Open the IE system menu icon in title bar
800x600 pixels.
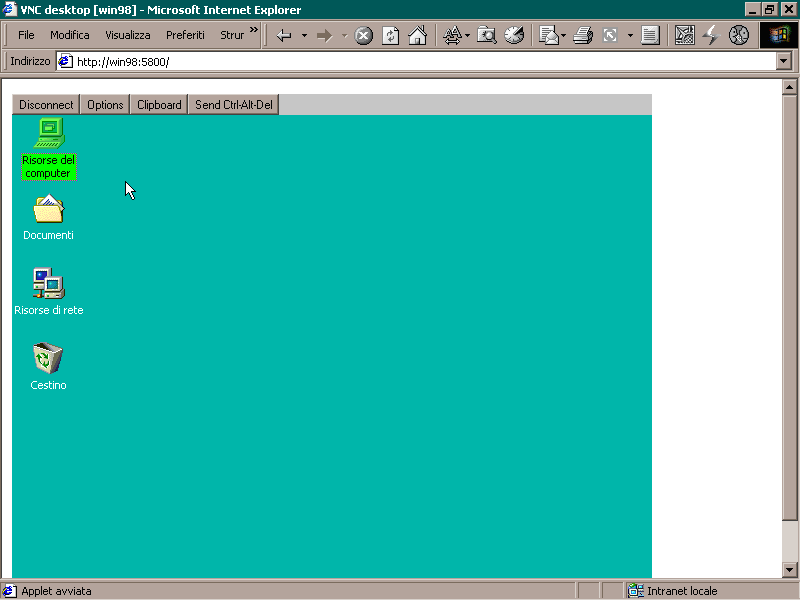coord(9,9)
